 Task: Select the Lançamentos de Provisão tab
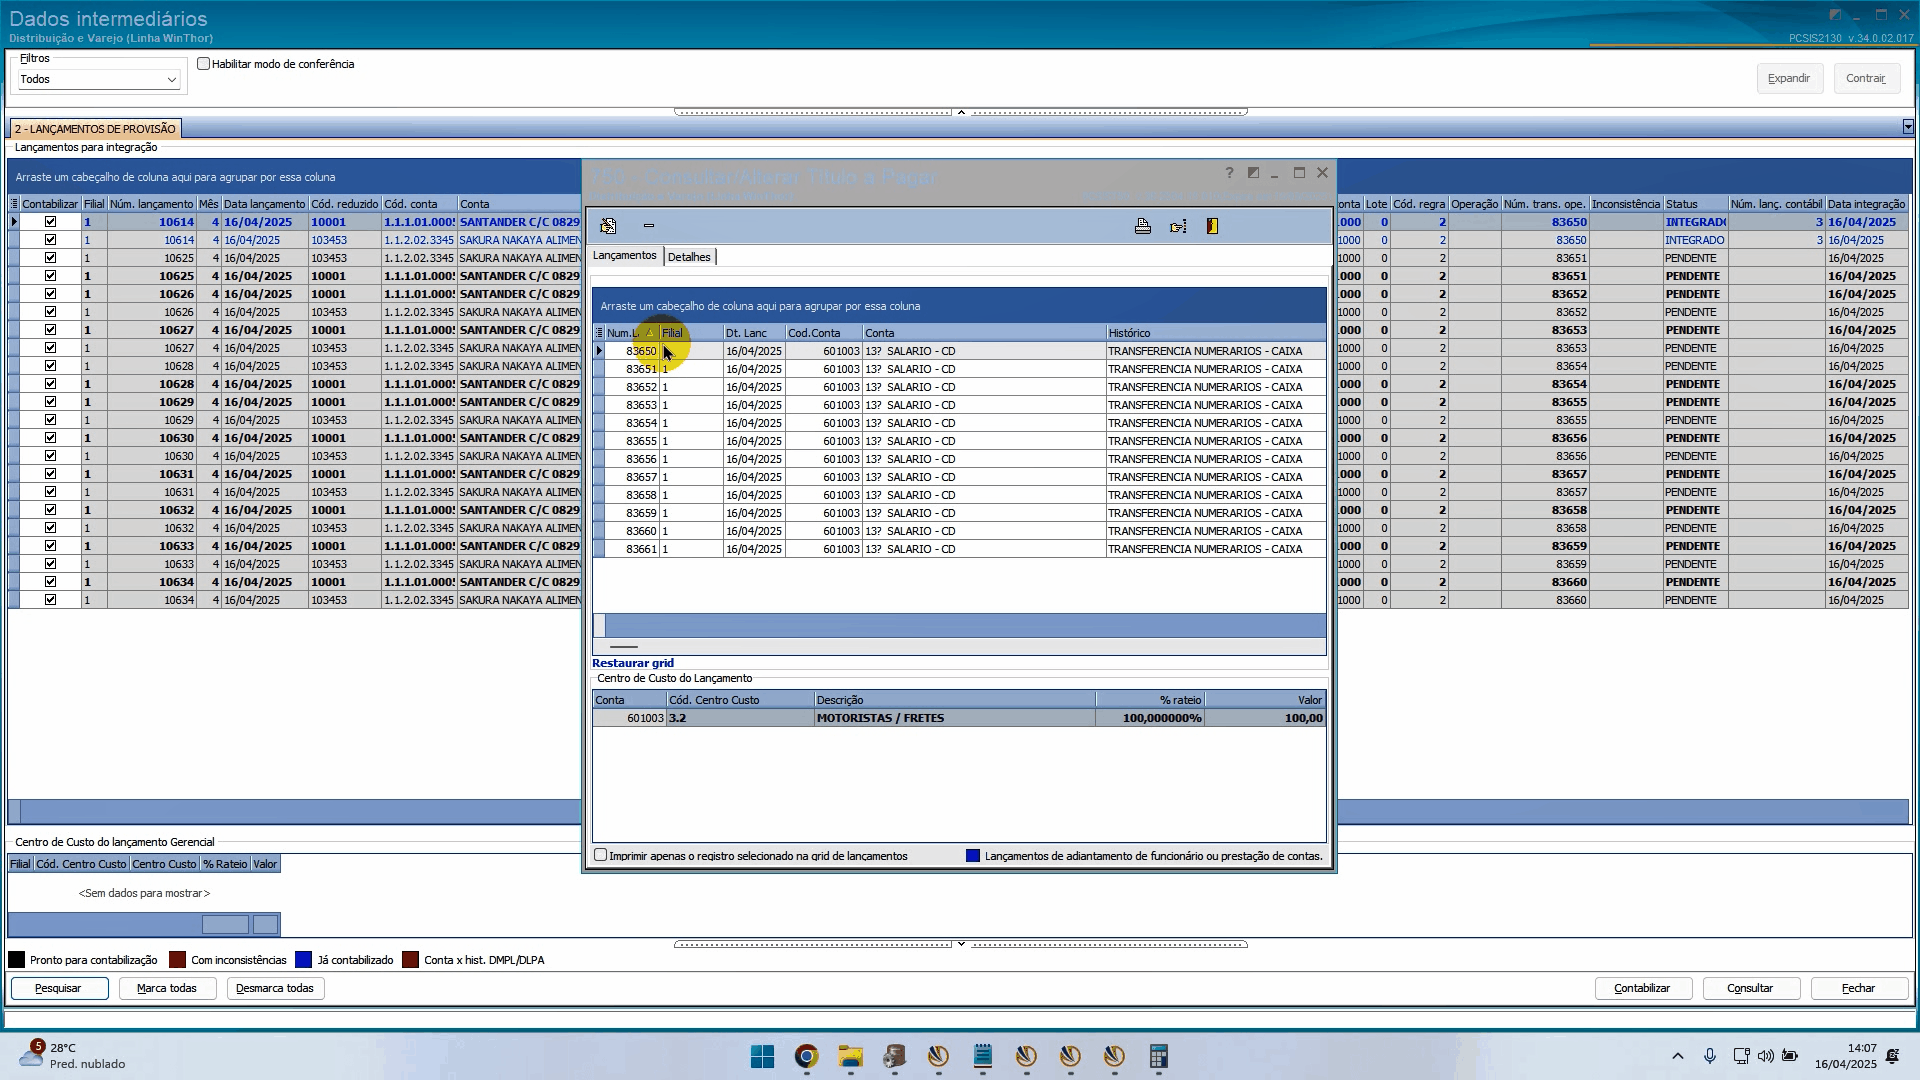pyautogui.click(x=95, y=129)
